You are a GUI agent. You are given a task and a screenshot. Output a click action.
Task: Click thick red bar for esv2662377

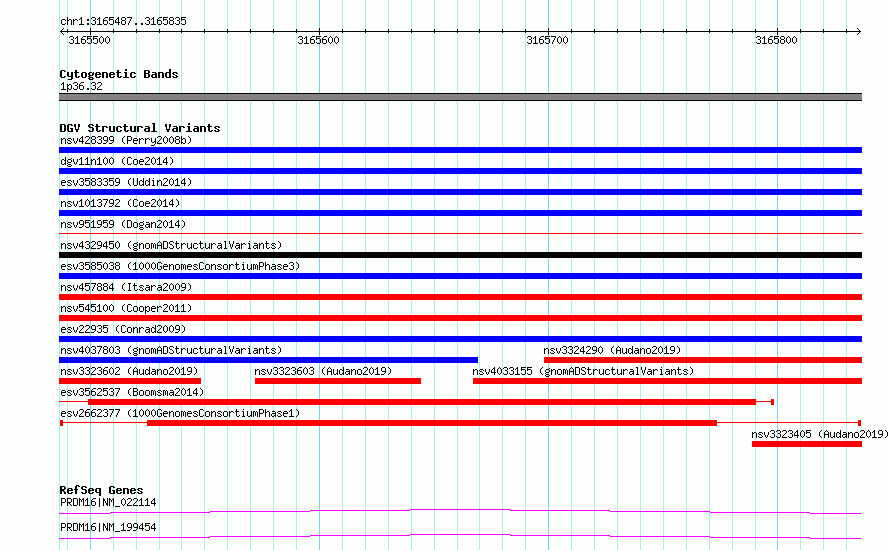click(432, 423)
